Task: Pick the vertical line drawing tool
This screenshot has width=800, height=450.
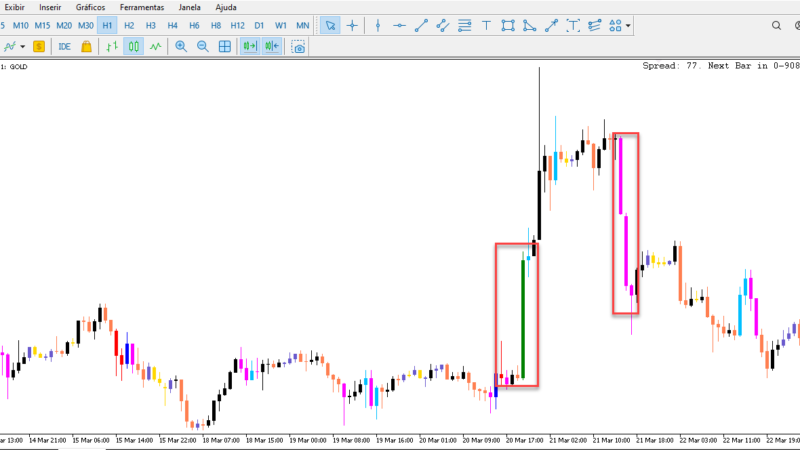Action: click(x=378, y=26)
